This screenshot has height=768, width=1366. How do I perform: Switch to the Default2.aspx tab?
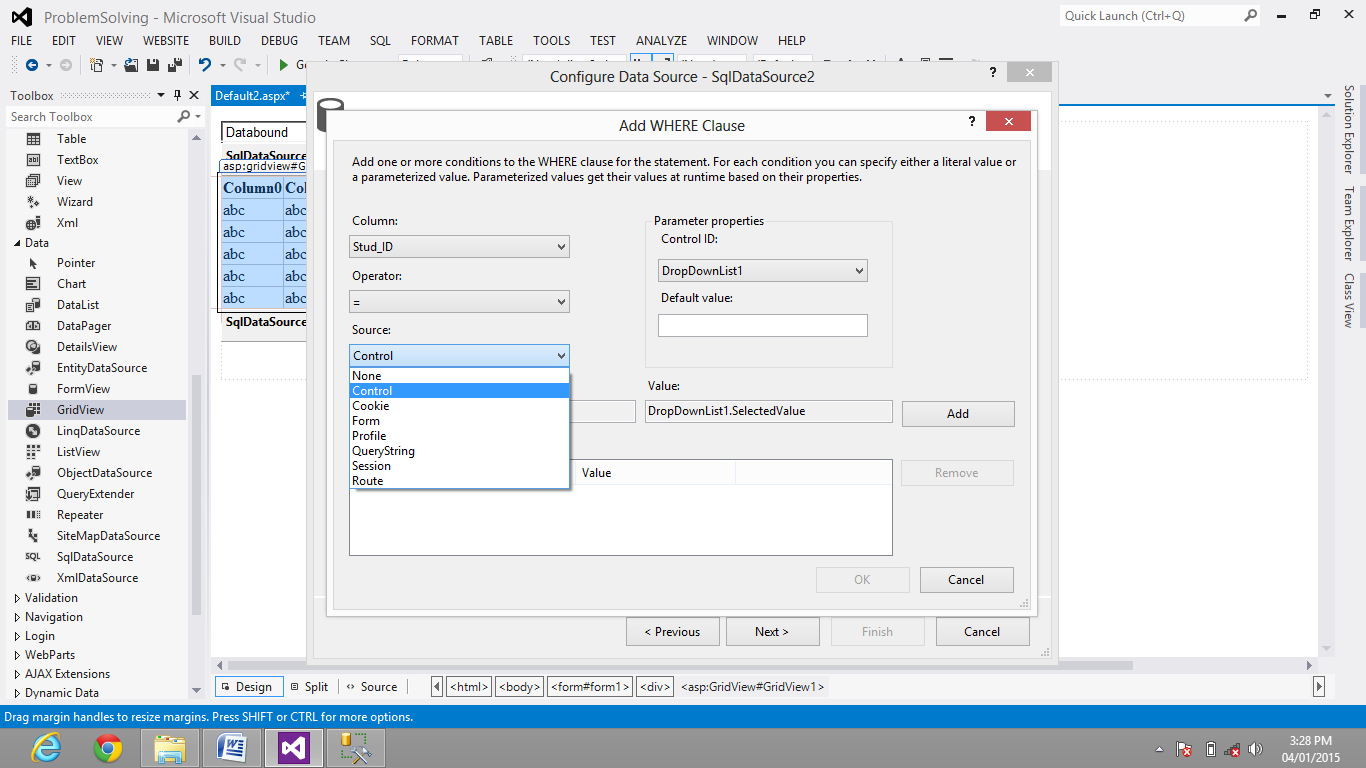click(x=252, y=96)
